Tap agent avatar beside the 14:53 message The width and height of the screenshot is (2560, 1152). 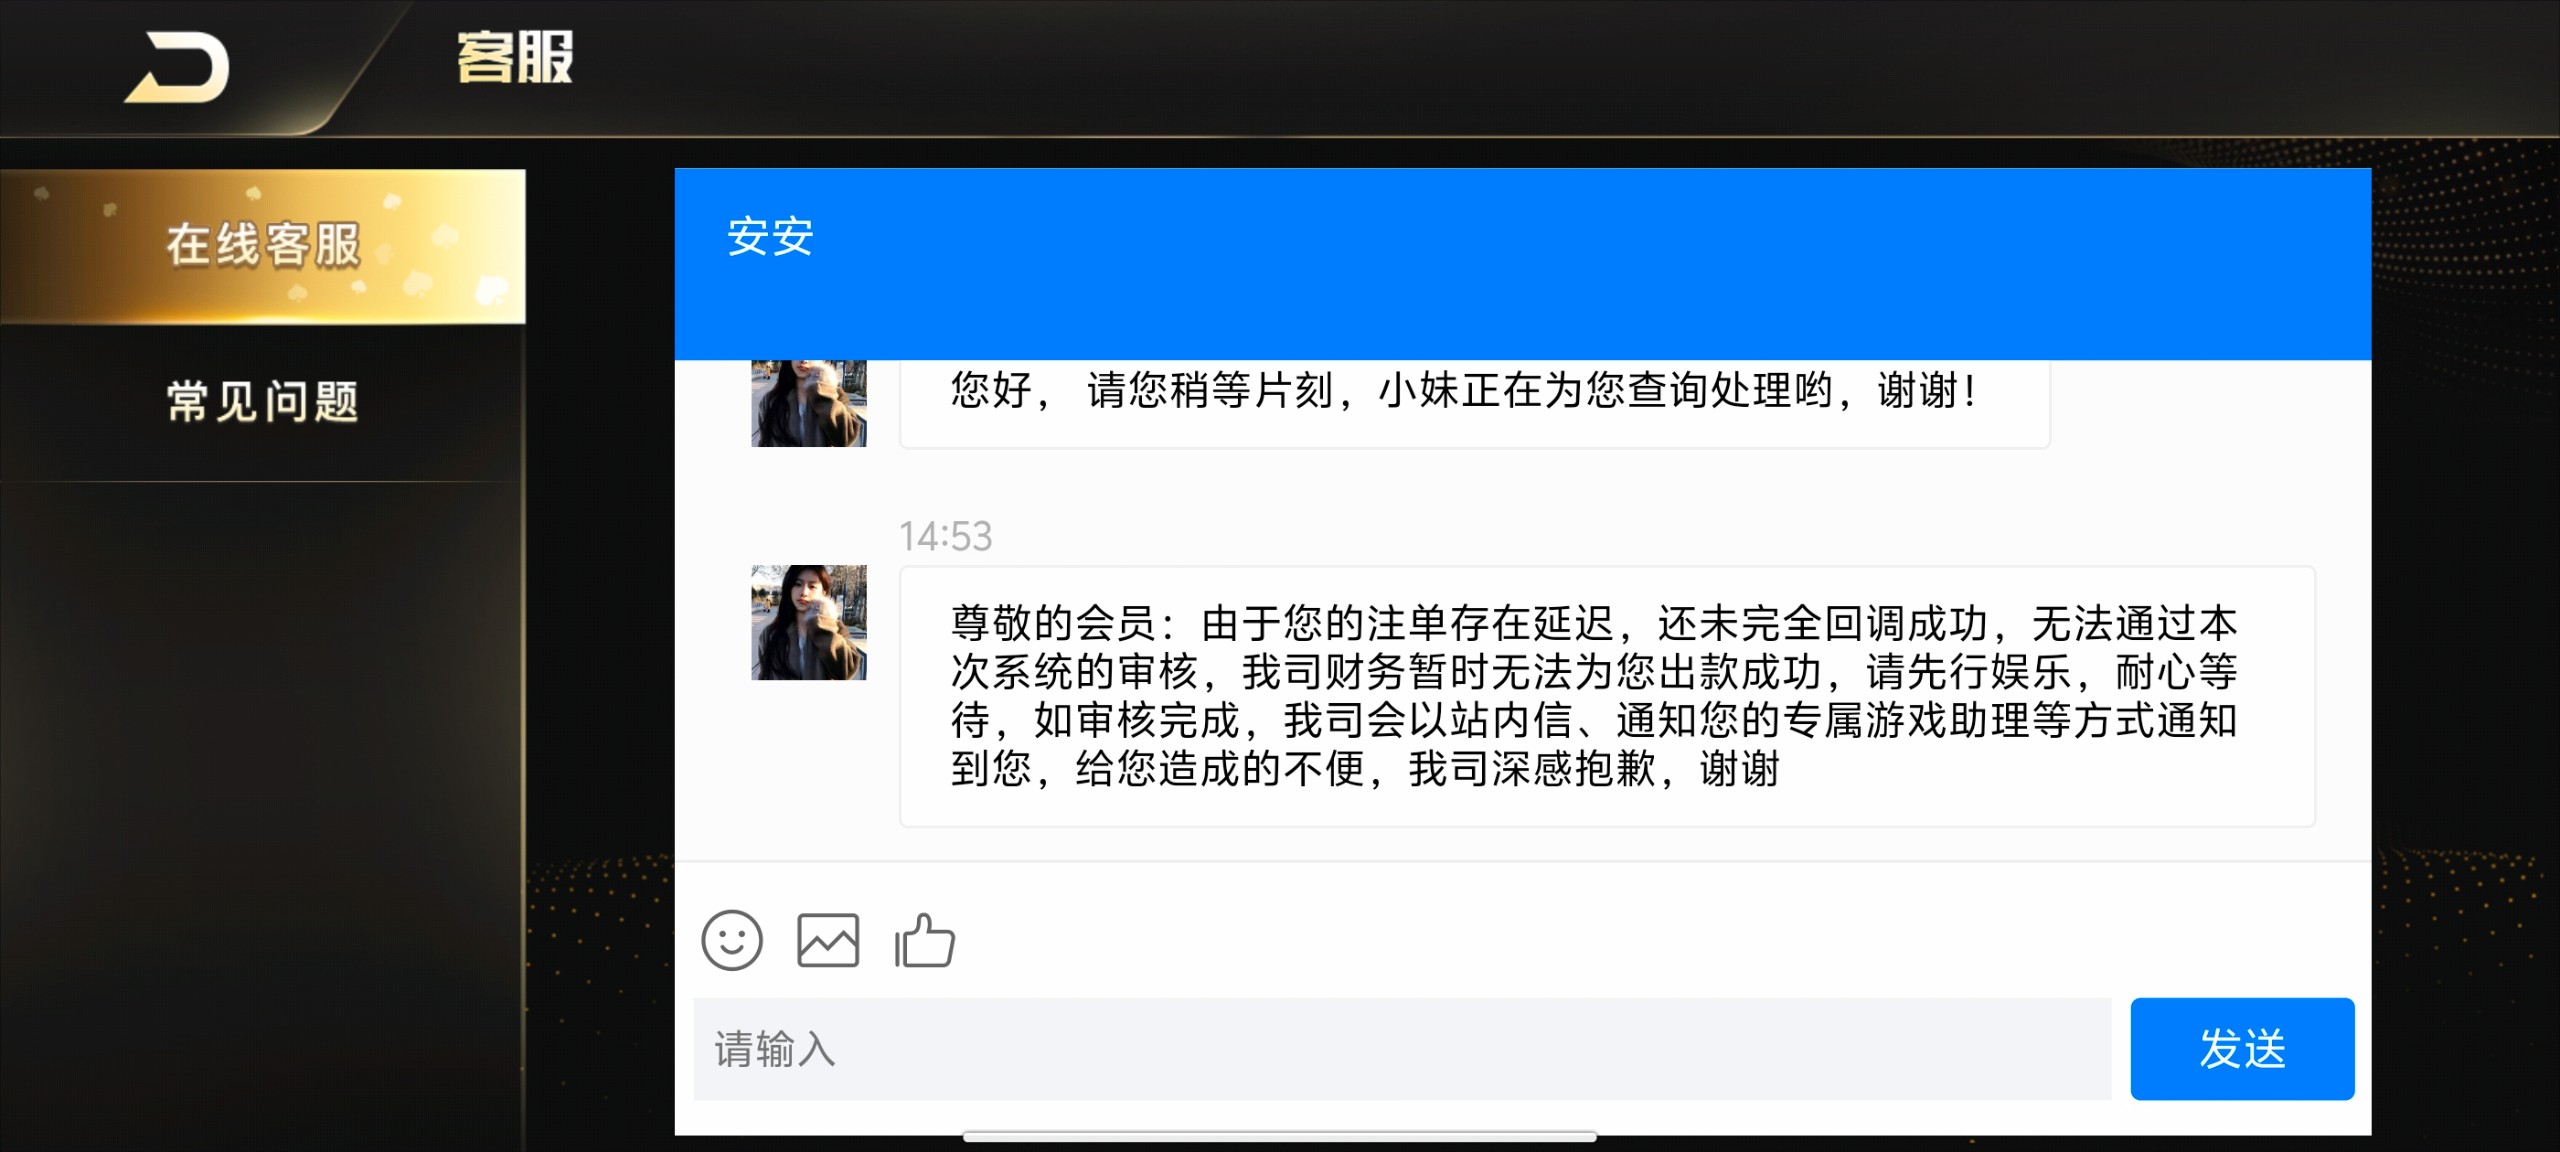click(x=809, y=622)
